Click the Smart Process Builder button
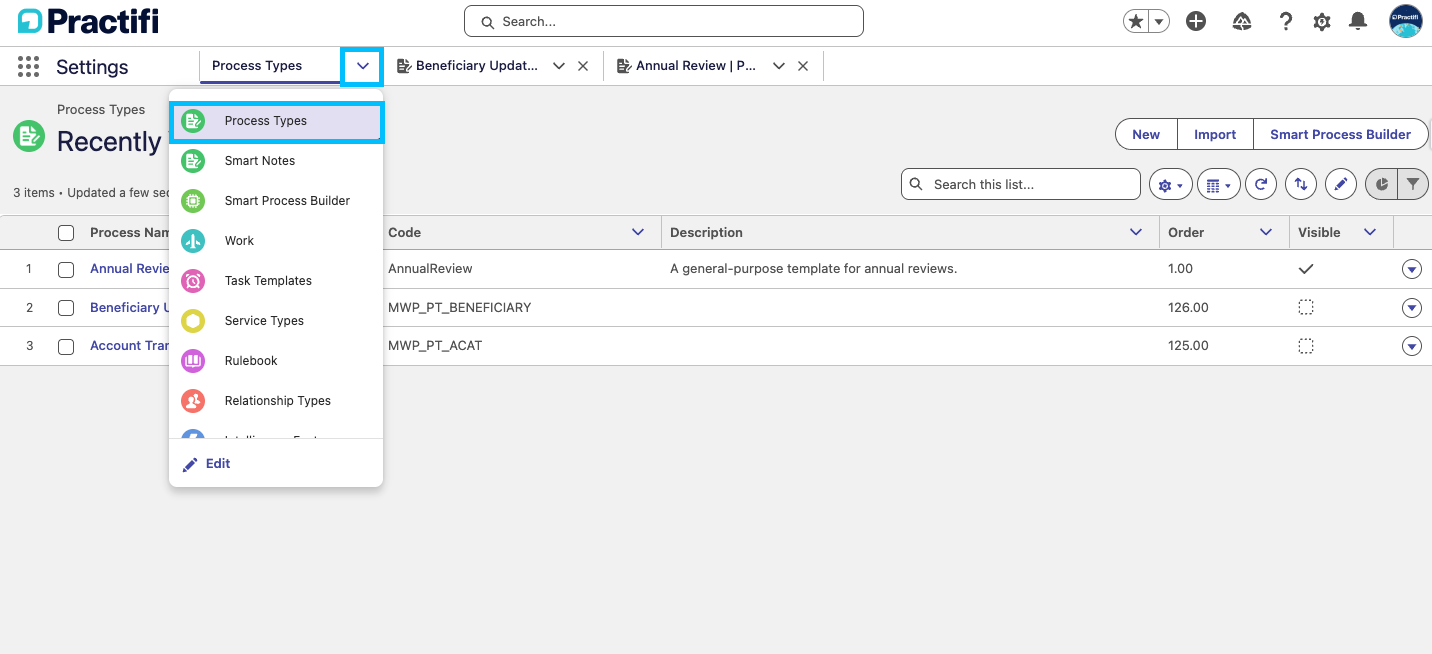The image size is (1432, 654). 1340,135
